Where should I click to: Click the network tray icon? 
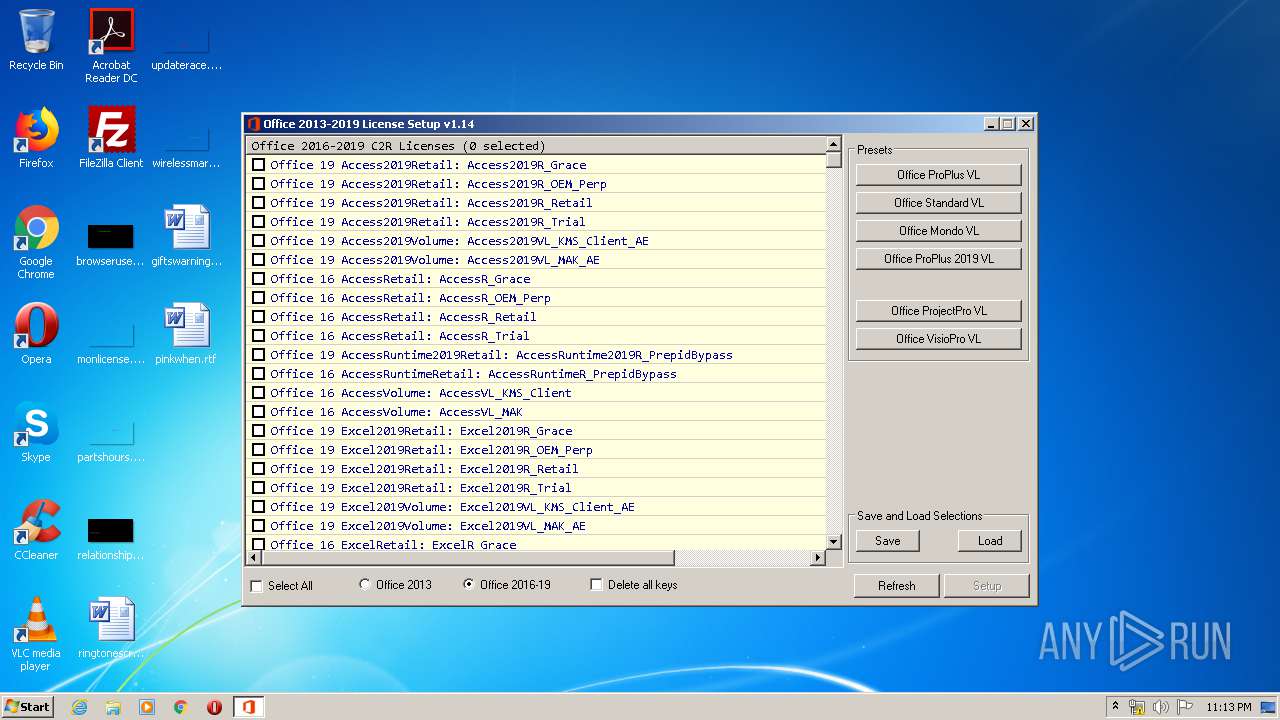coord(1138,707)
